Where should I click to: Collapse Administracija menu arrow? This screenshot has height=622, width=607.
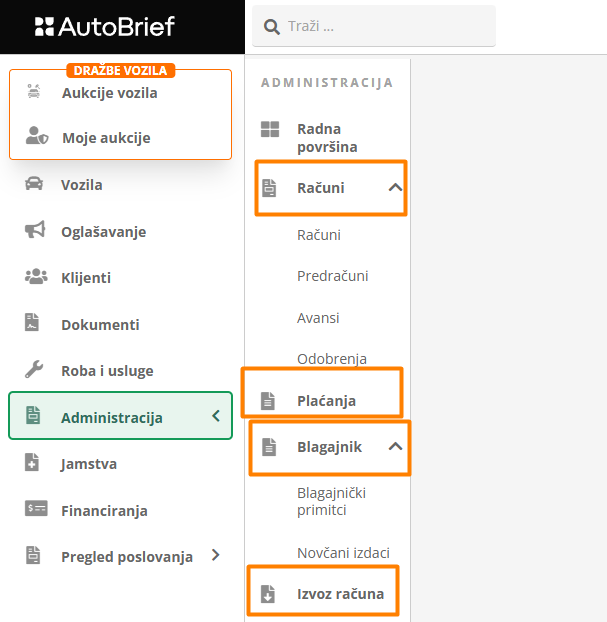(215, 416)
